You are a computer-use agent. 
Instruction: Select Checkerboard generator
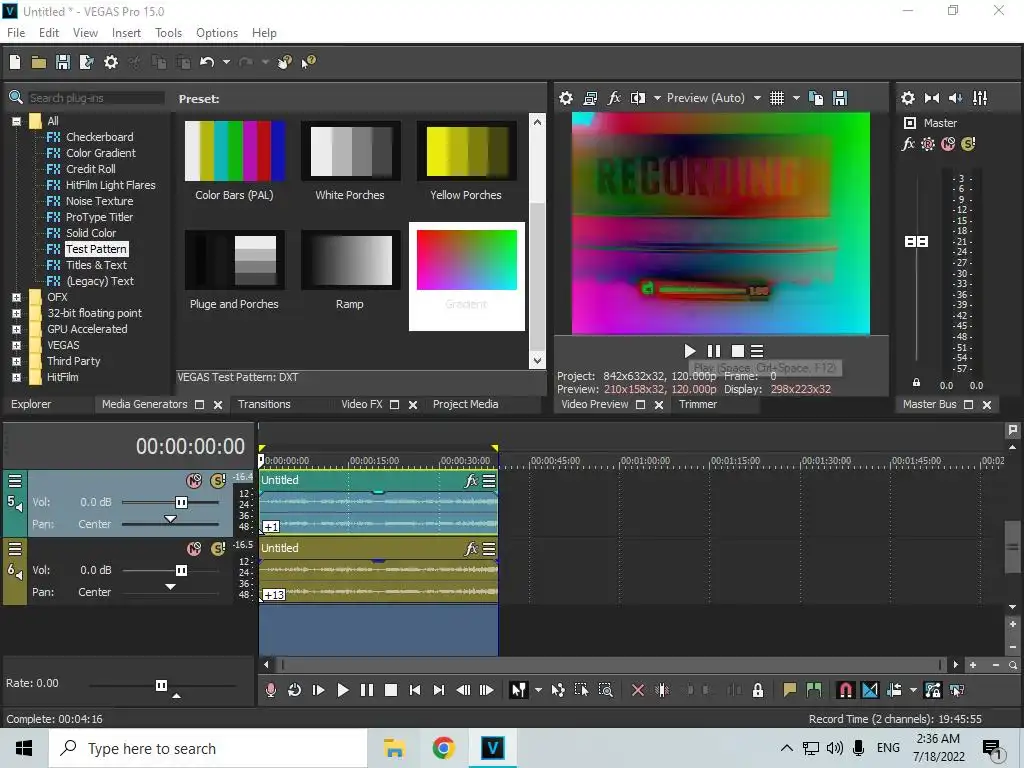[99, 137]
